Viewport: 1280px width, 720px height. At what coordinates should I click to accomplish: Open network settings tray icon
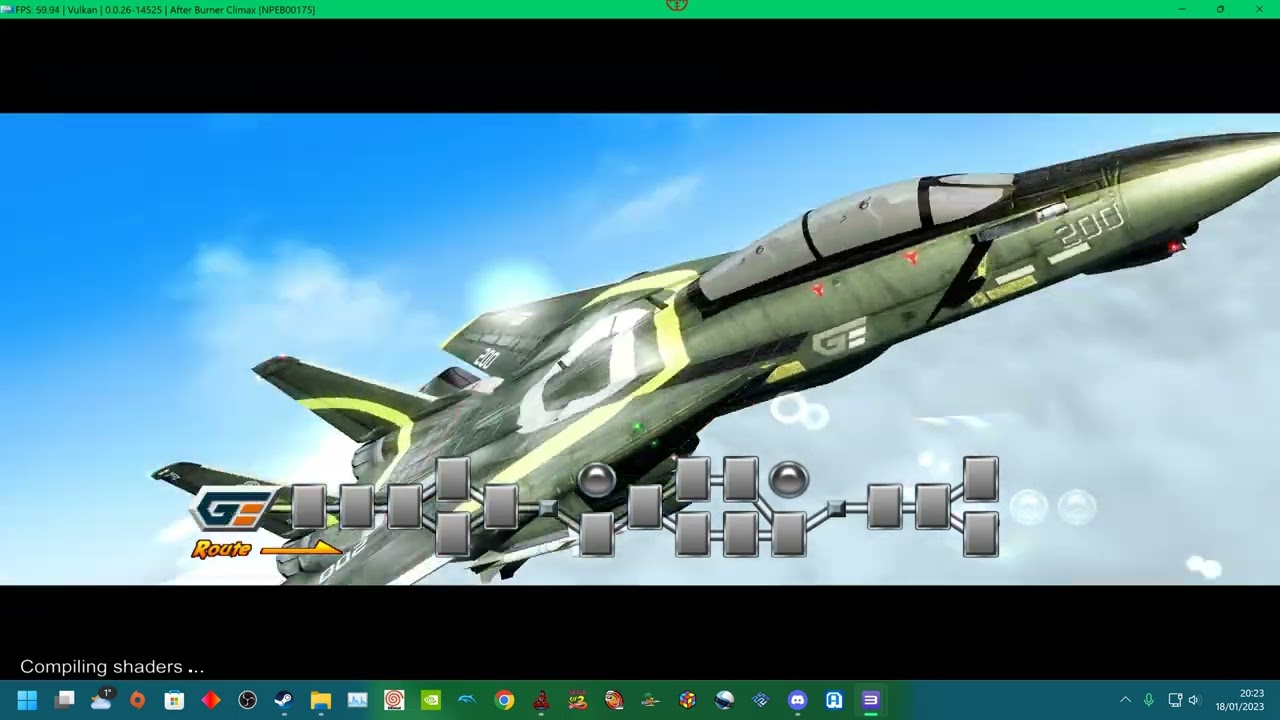point(1175,700)
